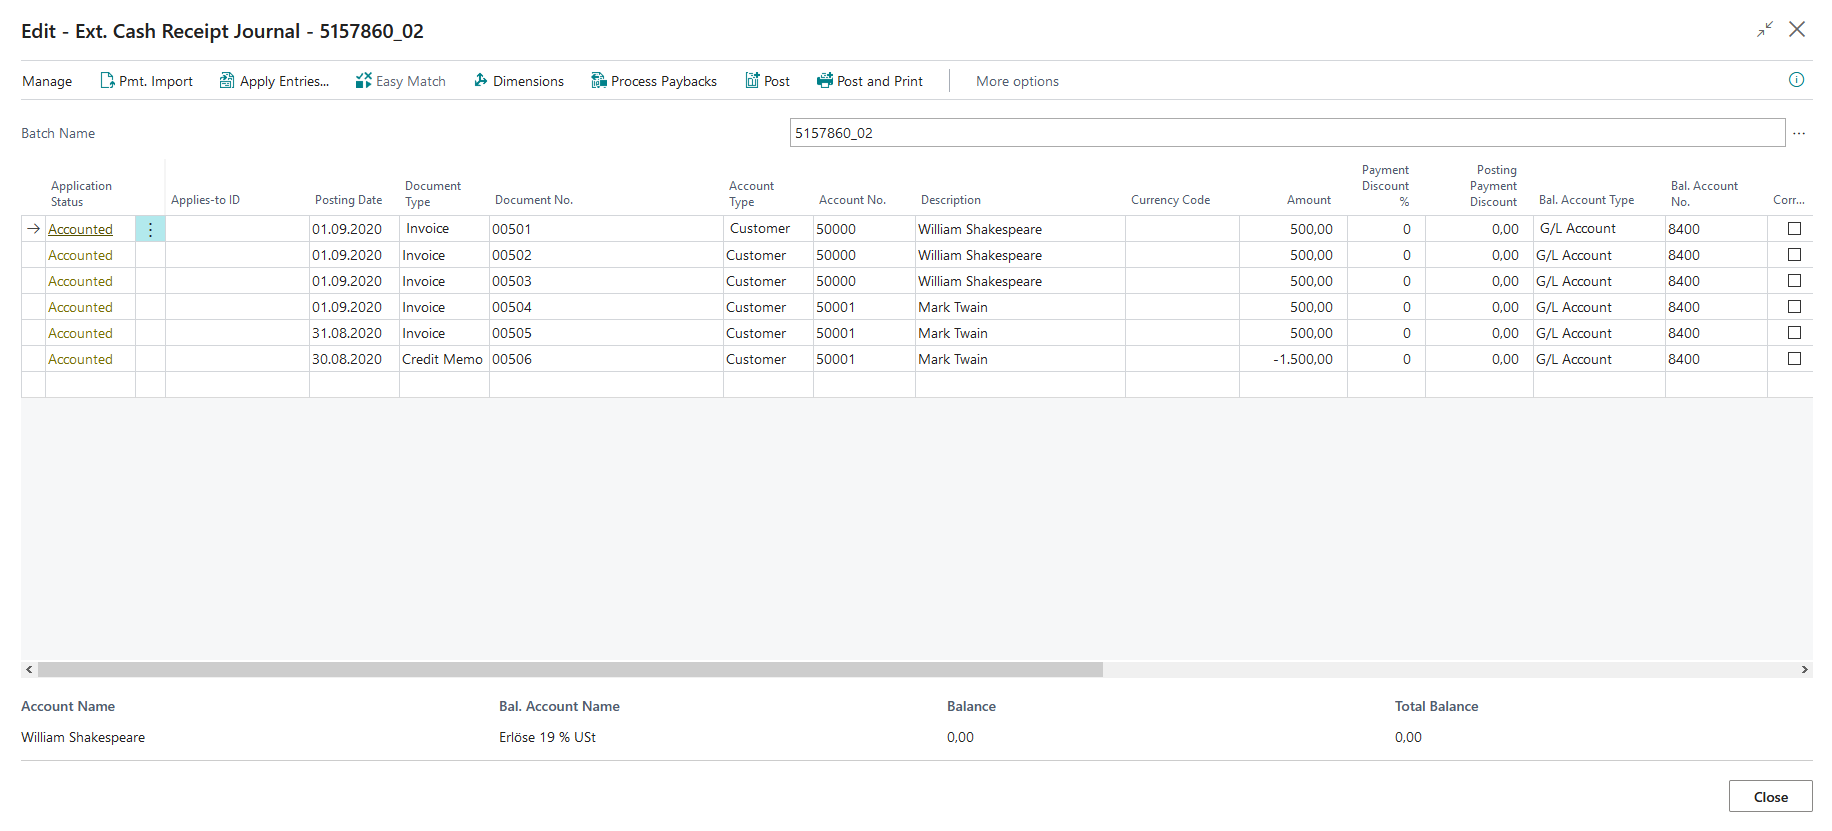Click the Post and Print printer icon

pos(825,81)
